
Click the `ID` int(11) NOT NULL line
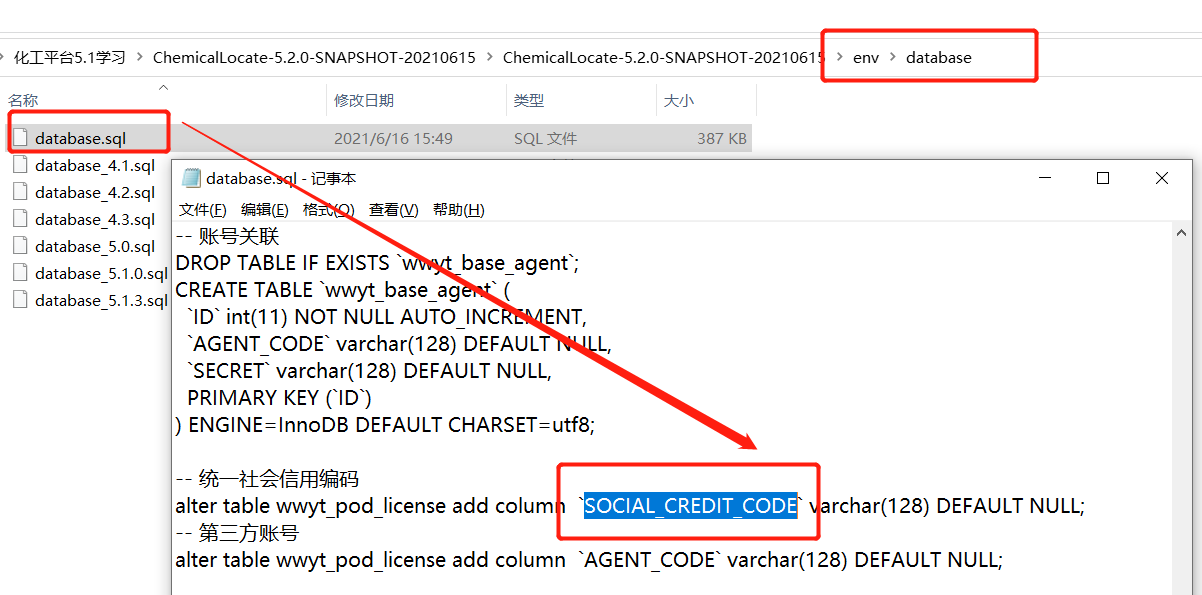(386, 316)
